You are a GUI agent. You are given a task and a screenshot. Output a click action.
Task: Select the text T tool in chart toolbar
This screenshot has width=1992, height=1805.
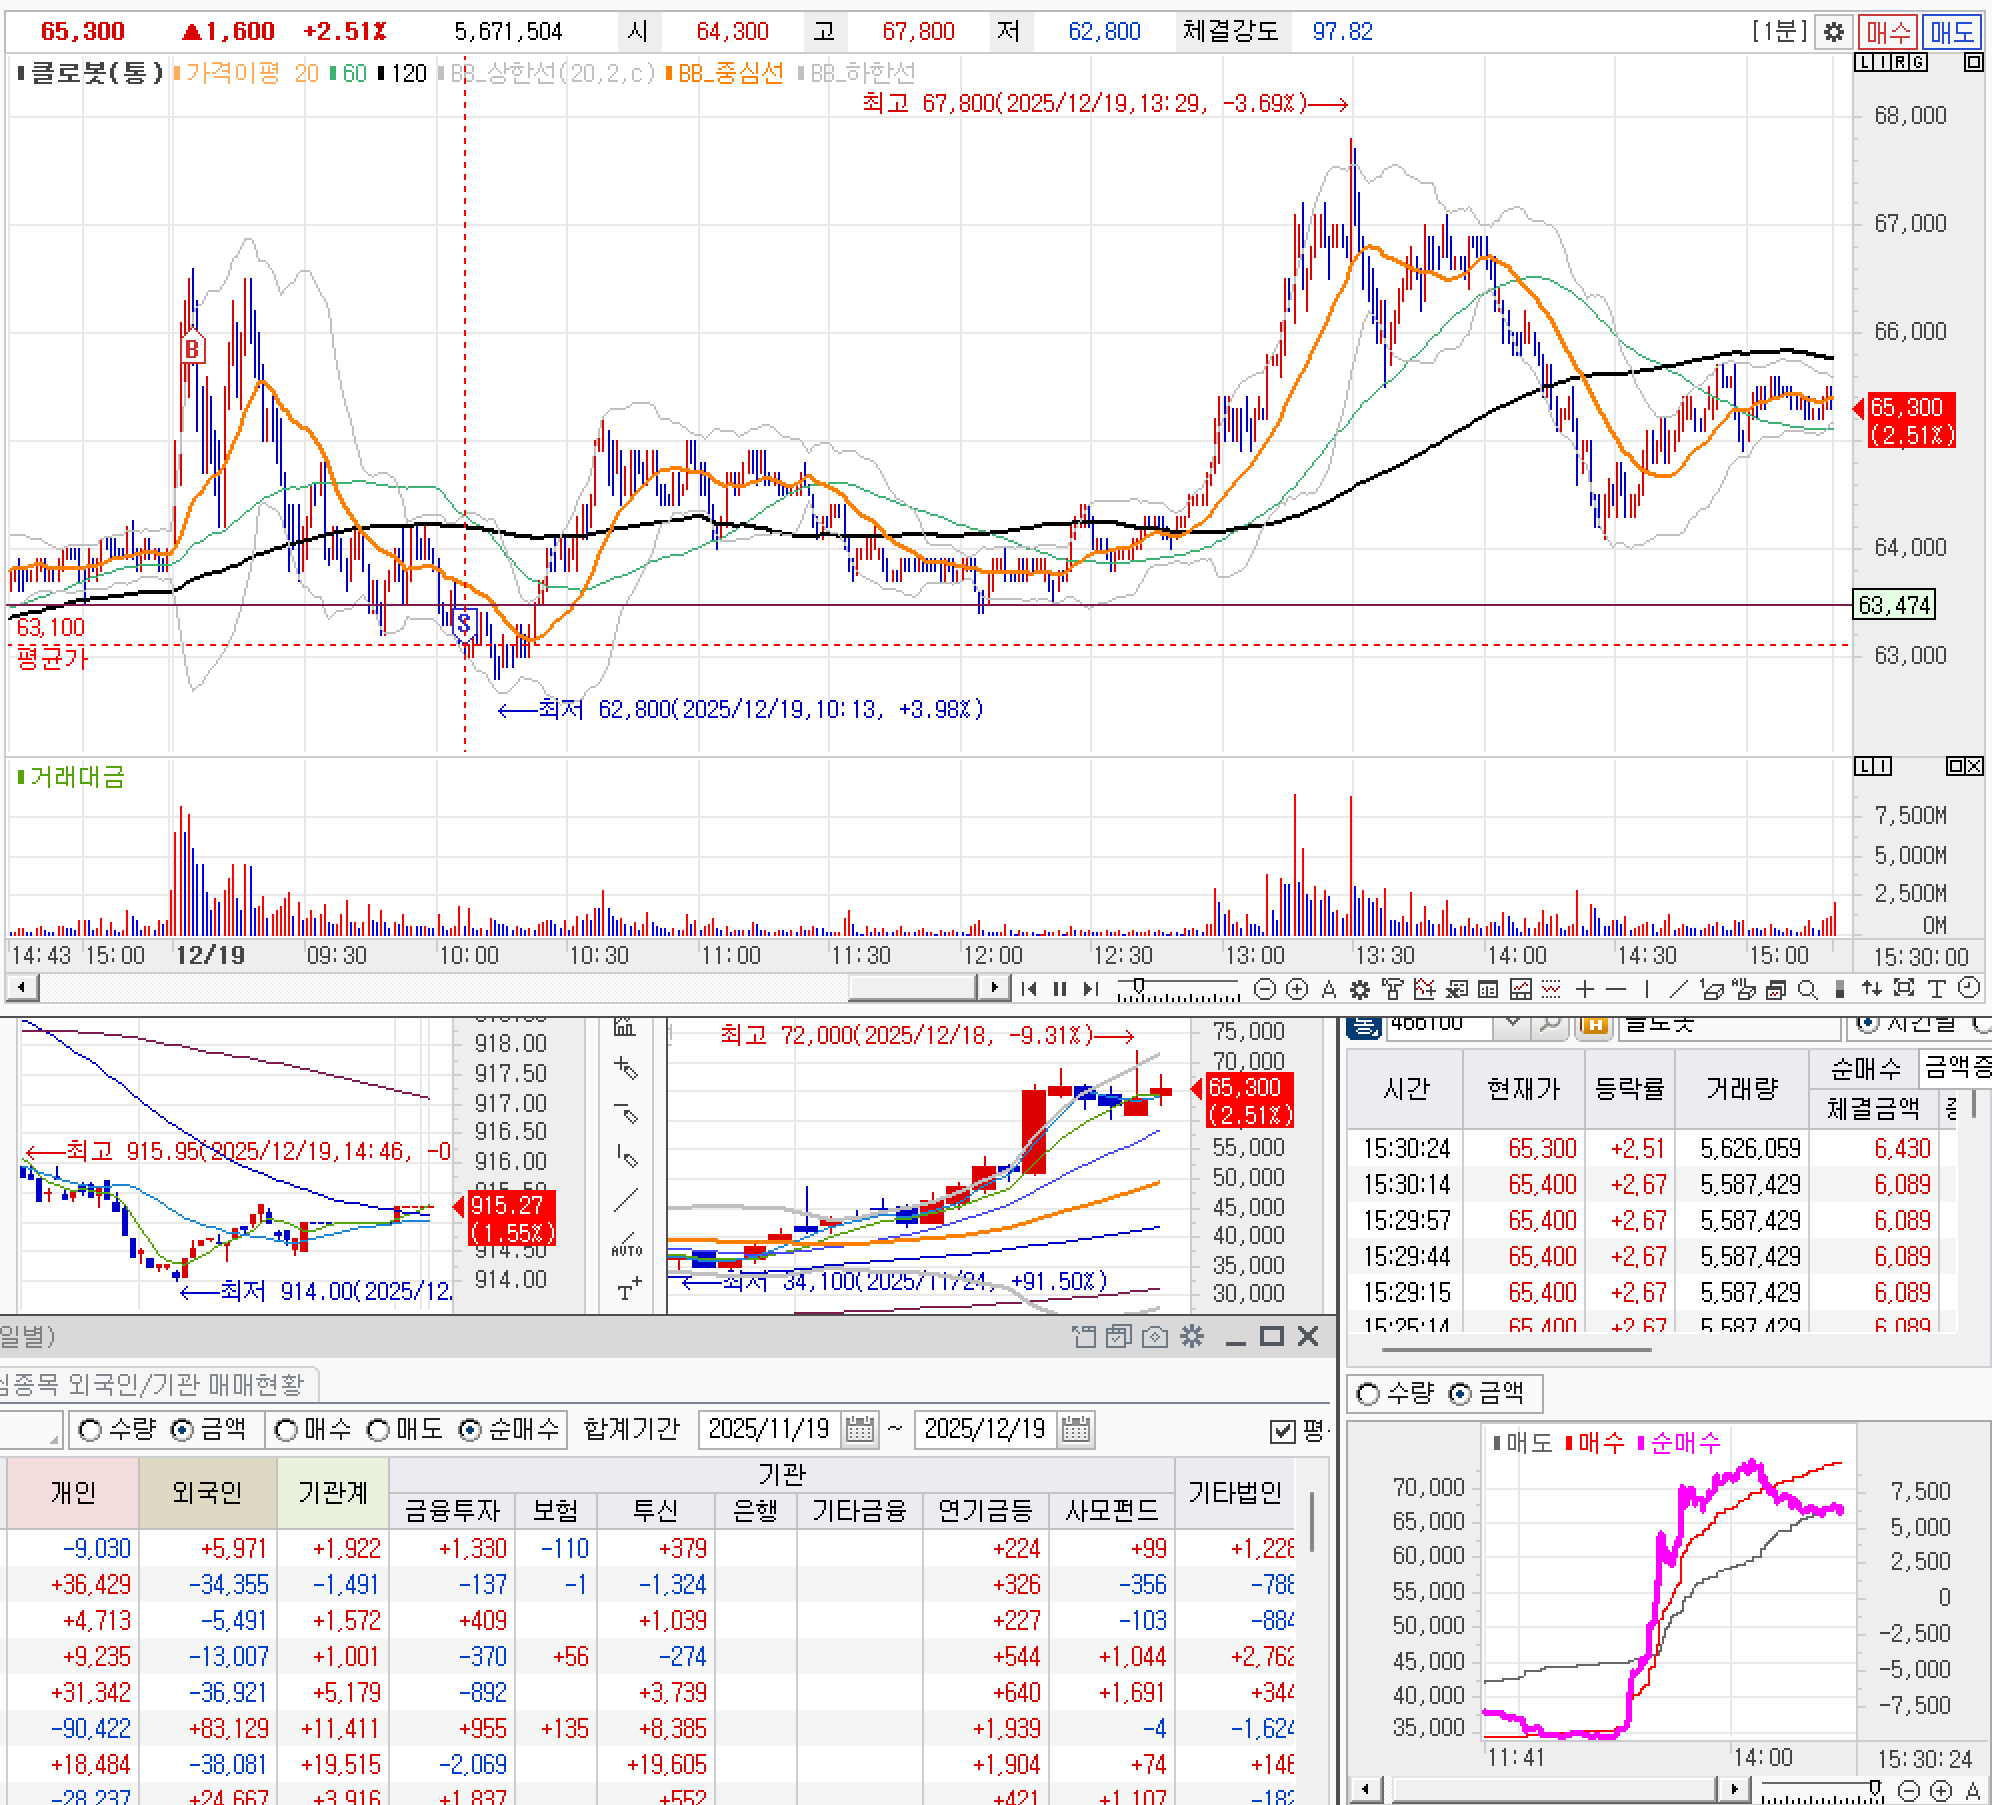tap(1937, 989)
